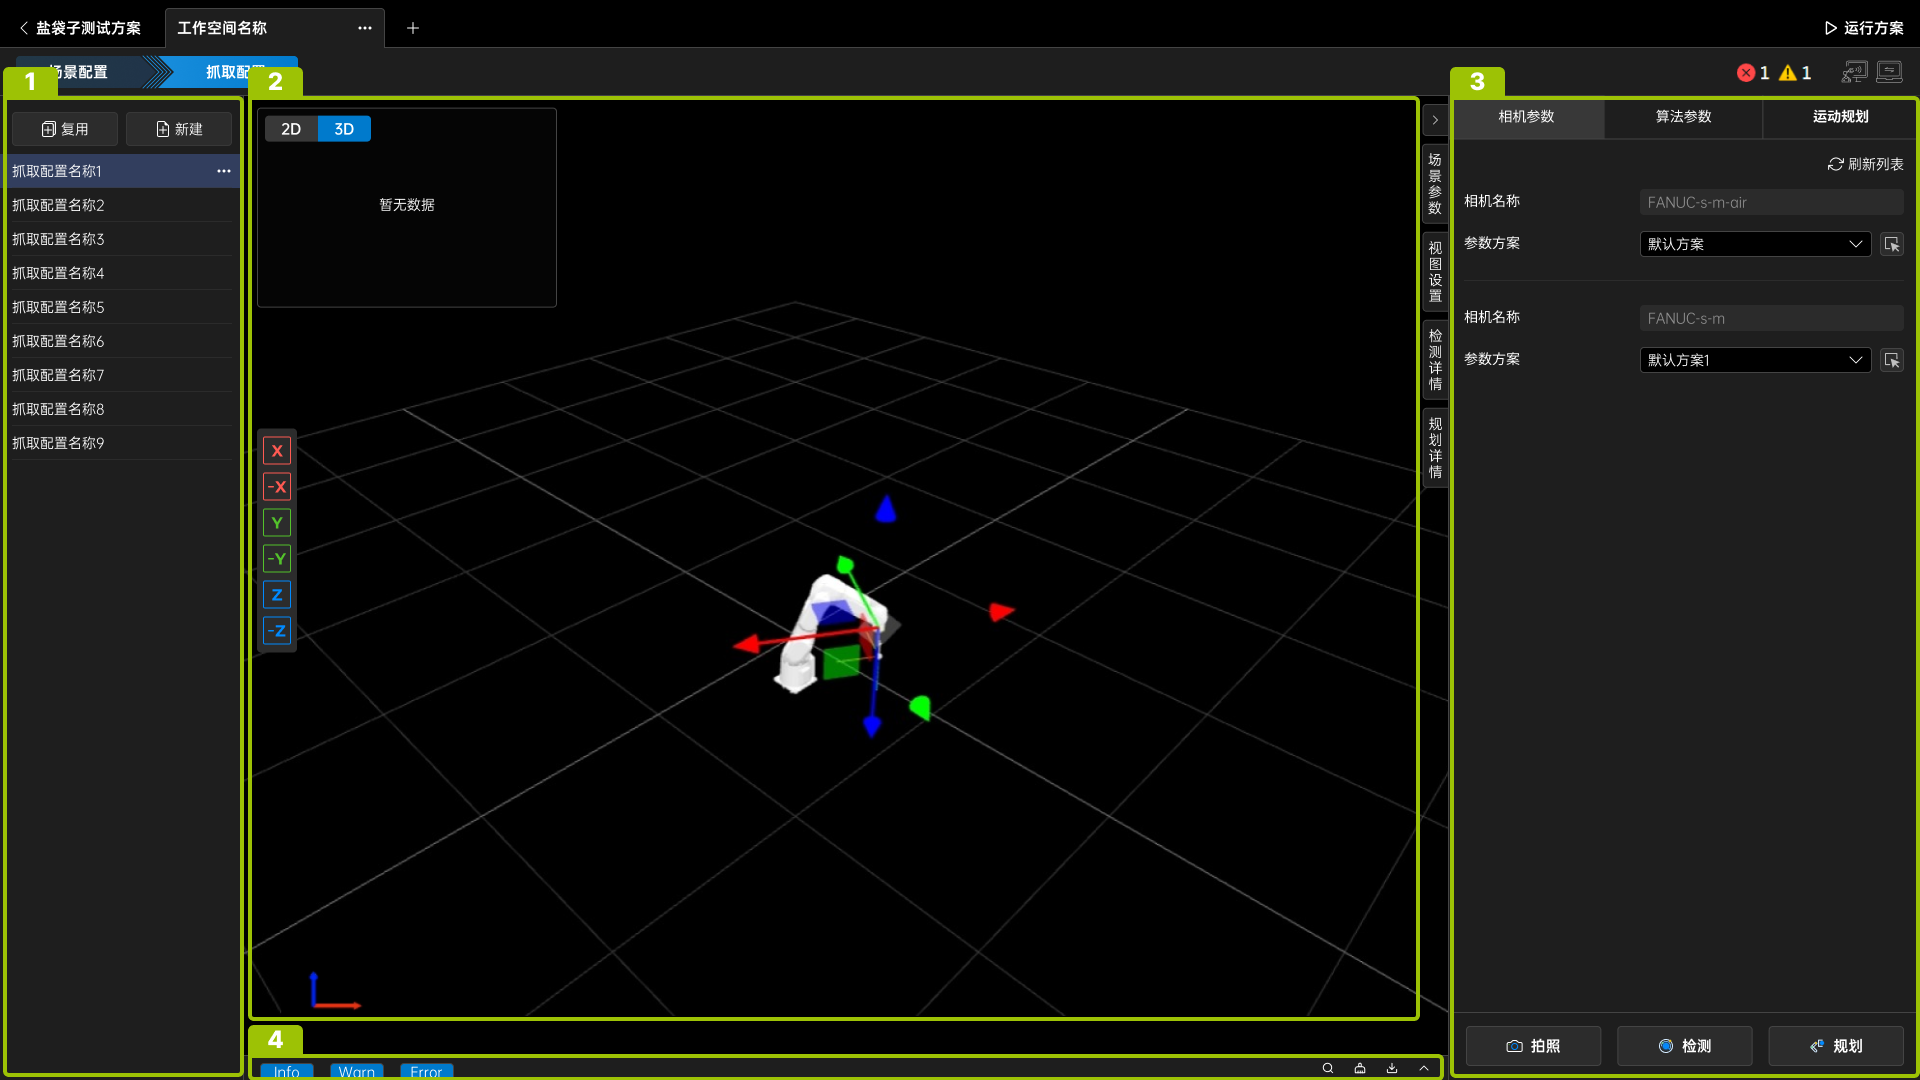Set view to positive Z axis
The width and height of the screenshot is (1920, 1080).
click(x=277, y=595)
